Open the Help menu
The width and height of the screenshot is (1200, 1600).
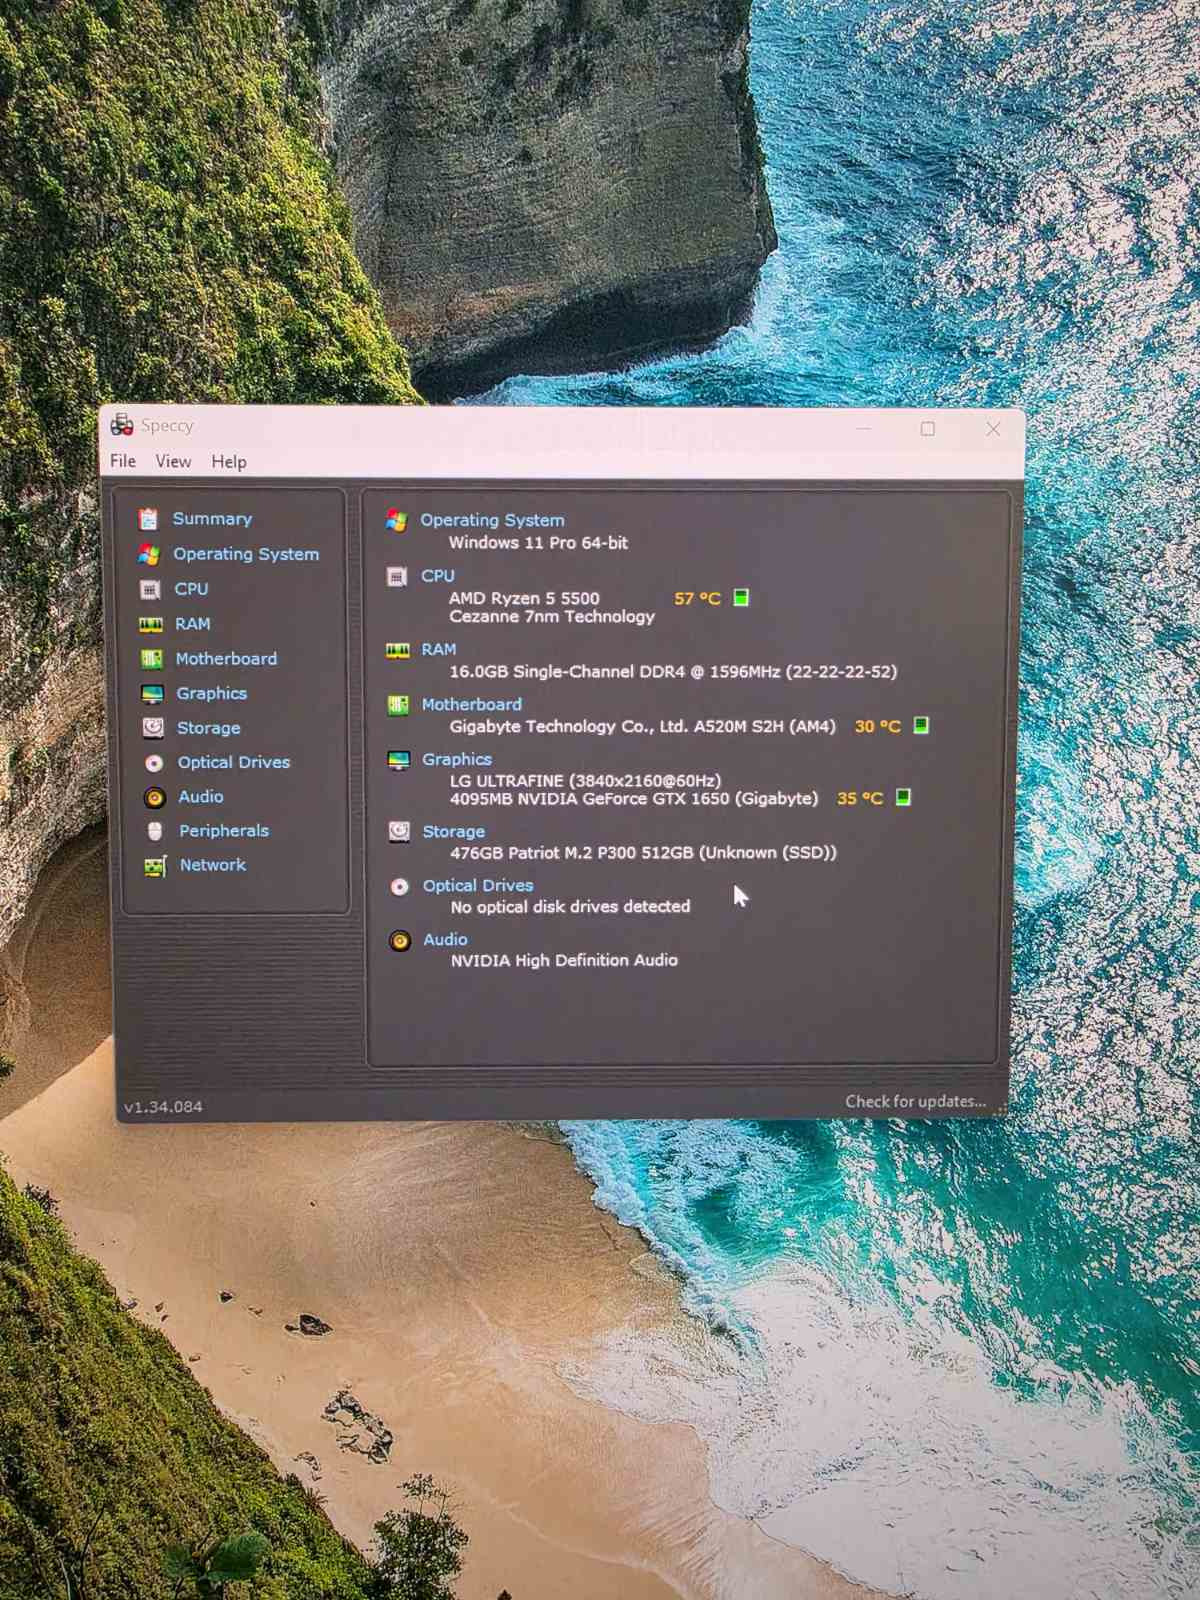click(228, 462)
